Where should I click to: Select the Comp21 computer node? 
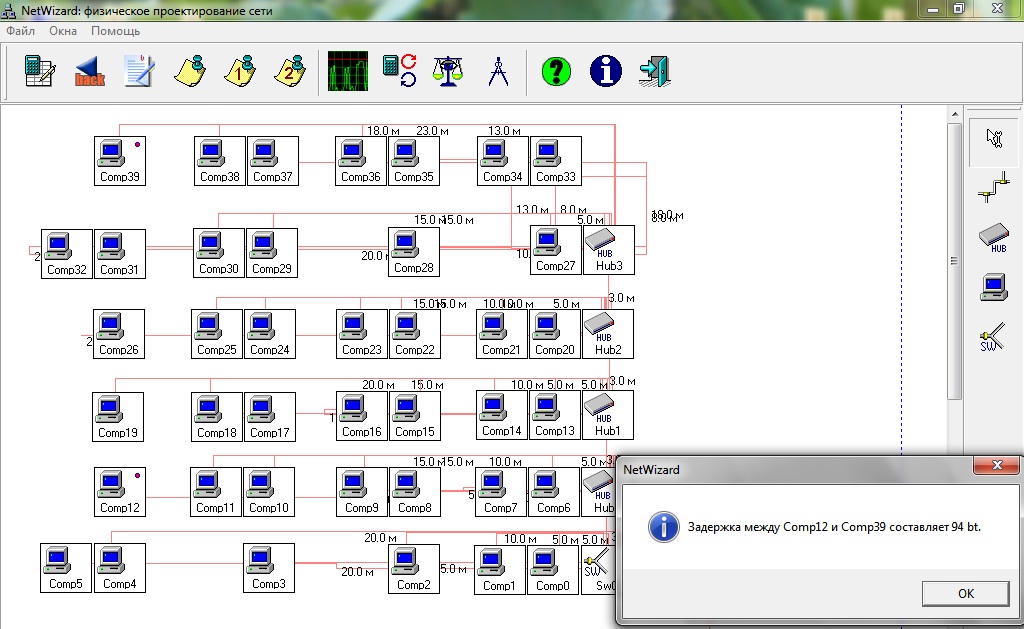pos(502,334)
